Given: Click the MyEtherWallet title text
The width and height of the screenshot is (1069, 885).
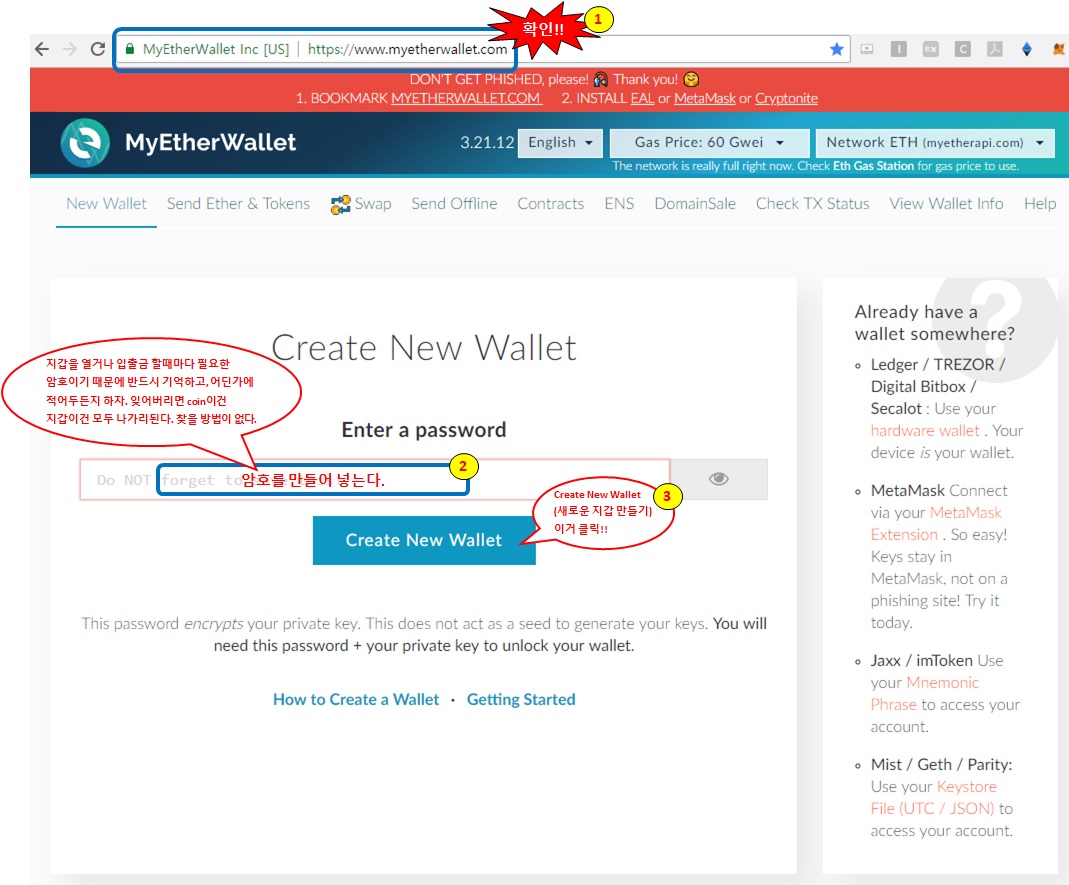Looking at the screenshot, I should pyautogui.click(x=210, y=142).
